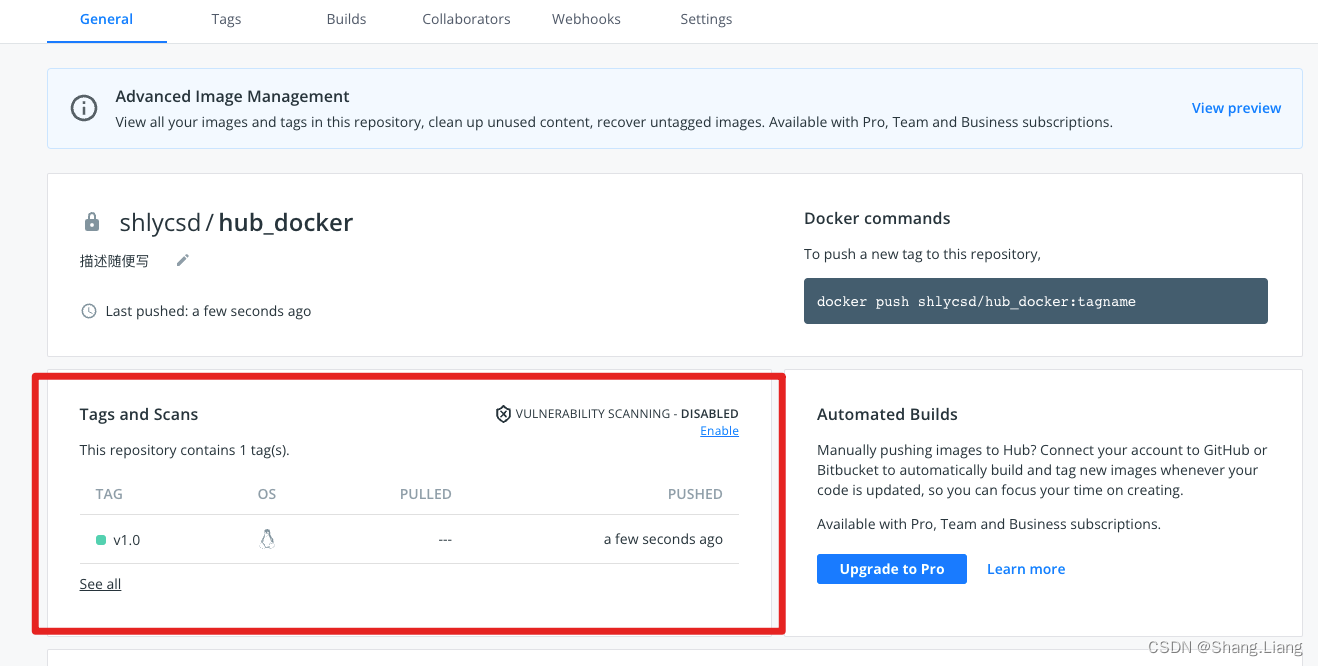This screenshot has height=666, width=1318.
Task: Click the Upgrade to Pro button
Action: point(892,569)
